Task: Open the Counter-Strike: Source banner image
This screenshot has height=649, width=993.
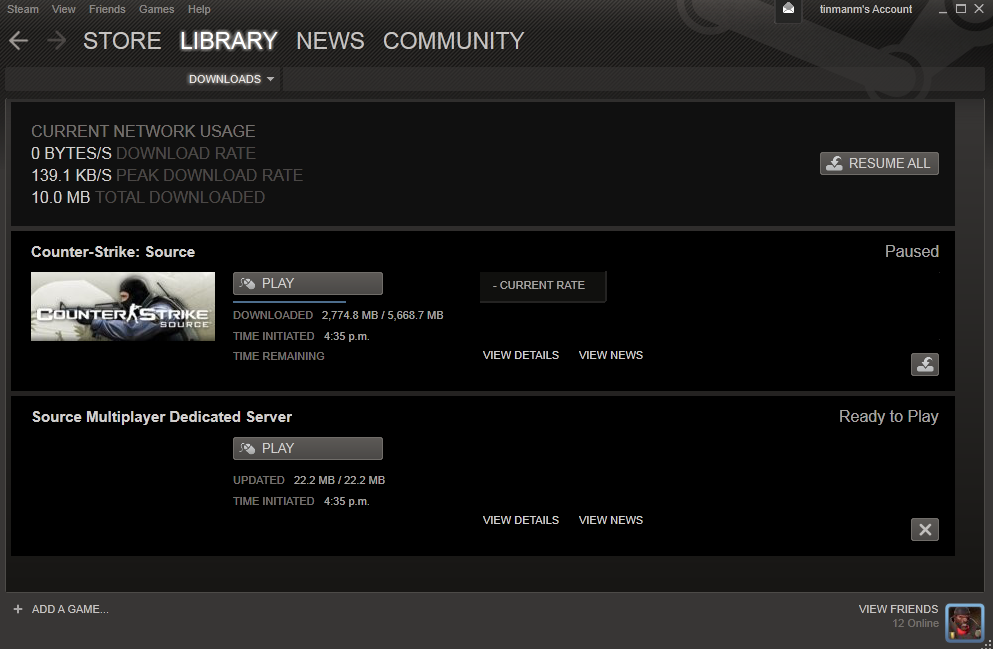Action: 123,306
